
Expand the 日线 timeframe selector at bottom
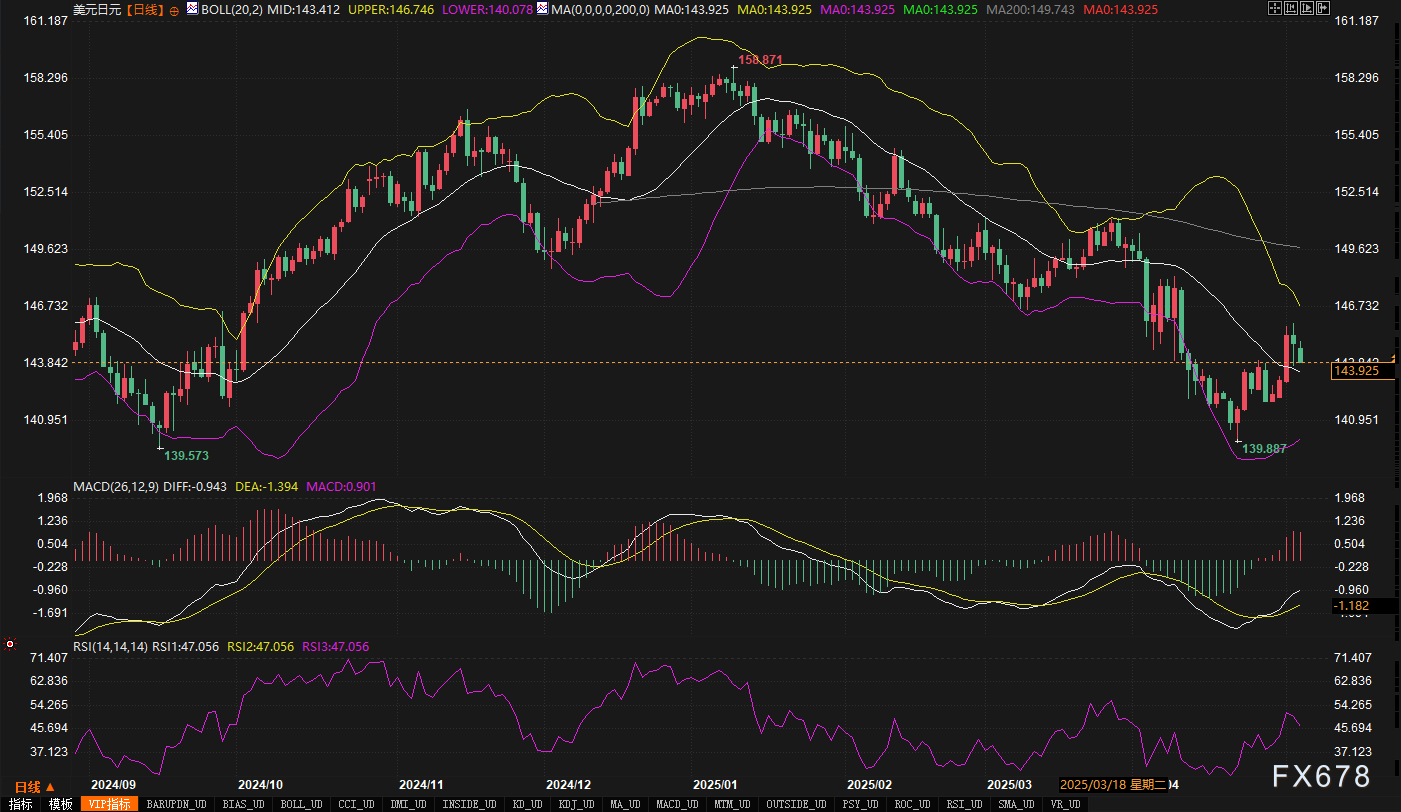pos(35,787)
